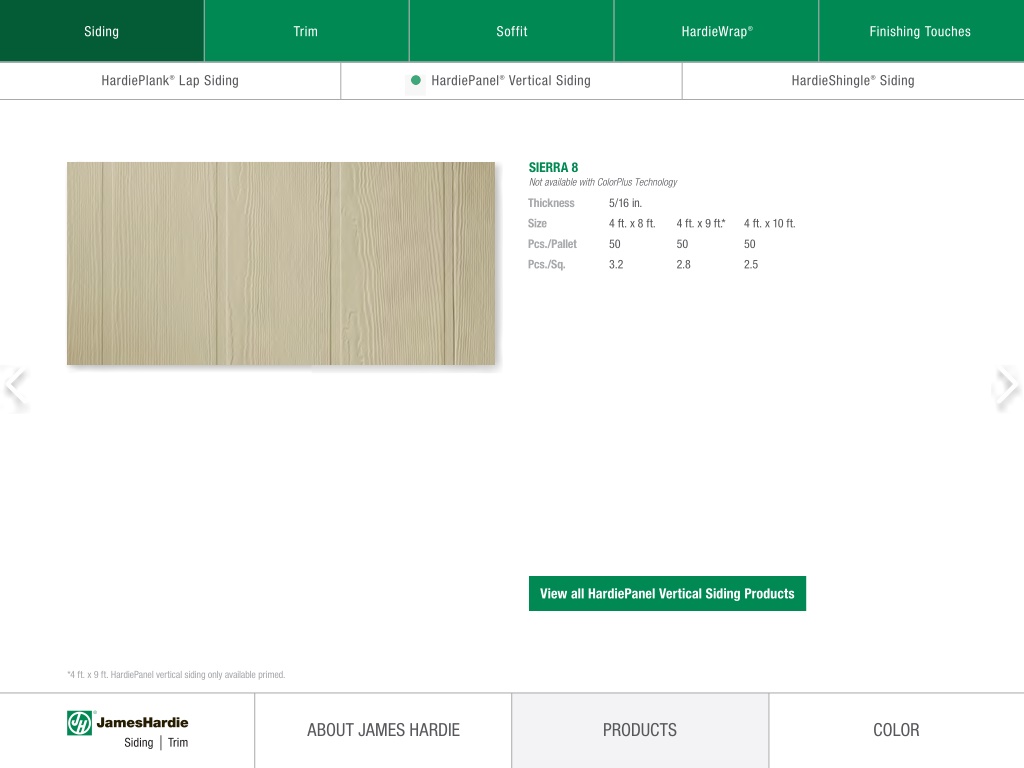Open the Products section
This screenshot has width=1024, height=768.
click(x=640, y=730)
